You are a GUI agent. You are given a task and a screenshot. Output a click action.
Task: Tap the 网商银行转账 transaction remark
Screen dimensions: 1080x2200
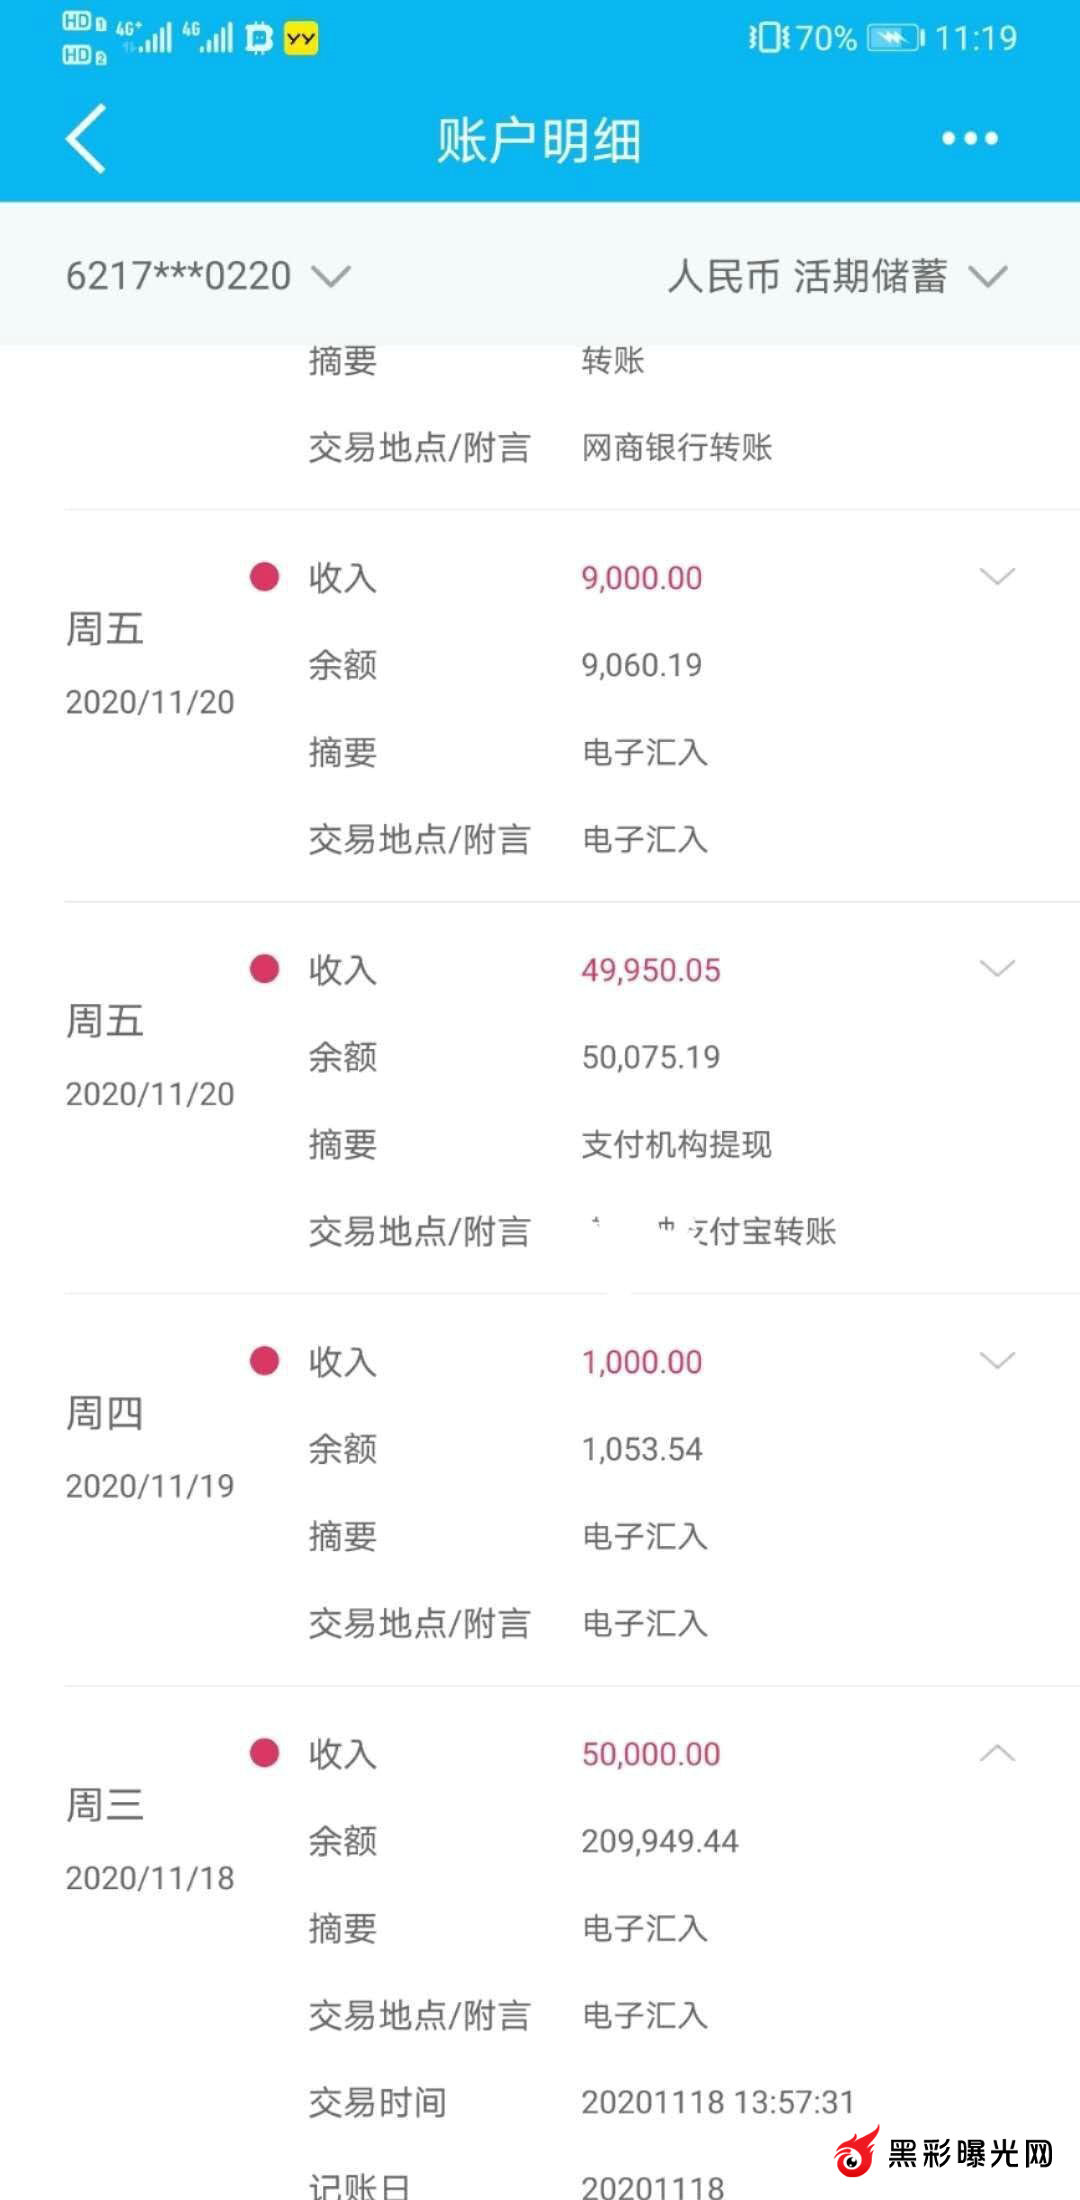[677, 447]
